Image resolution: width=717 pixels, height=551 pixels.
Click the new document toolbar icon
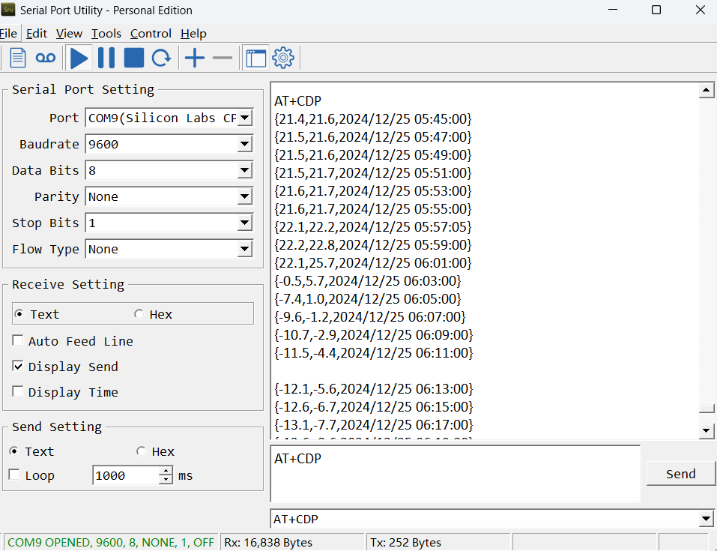point(17,58)
